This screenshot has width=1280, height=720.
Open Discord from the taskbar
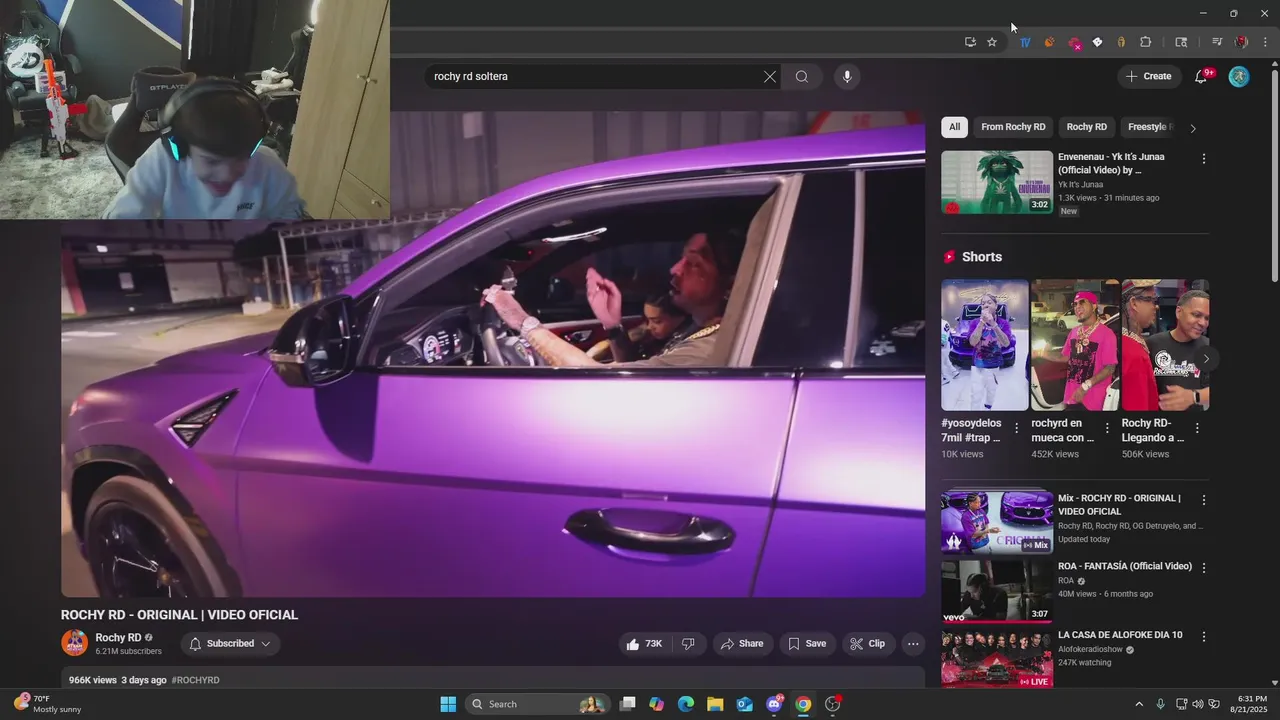(774, 704)
